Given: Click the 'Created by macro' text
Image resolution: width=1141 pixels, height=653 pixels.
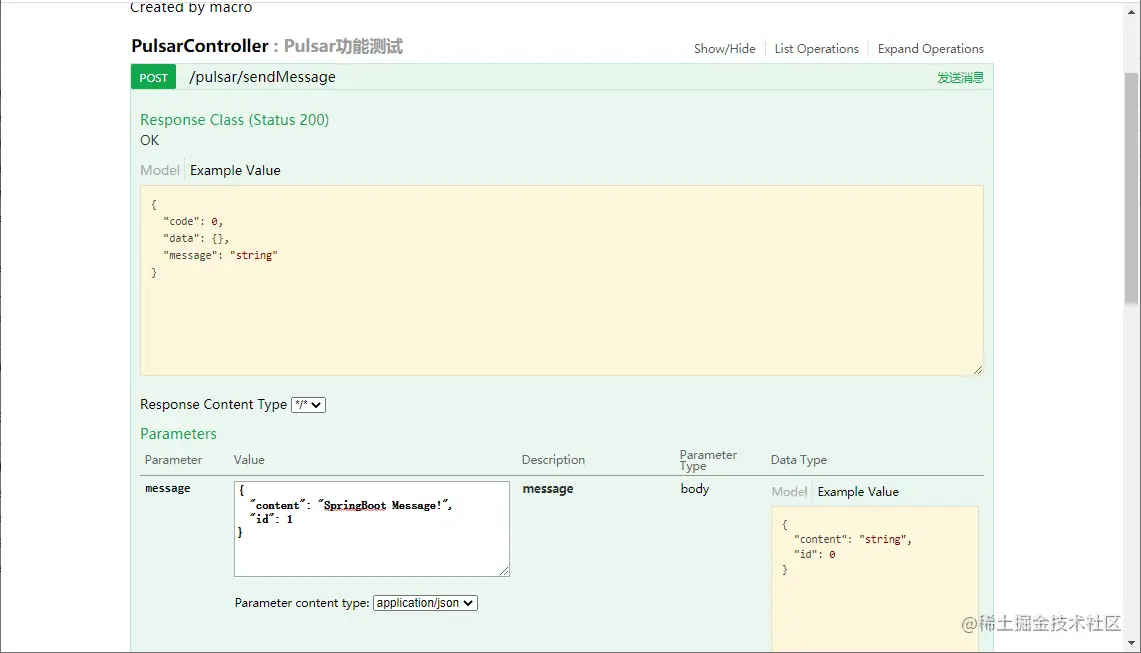Looking at the screenshot, I should point(191,7).
